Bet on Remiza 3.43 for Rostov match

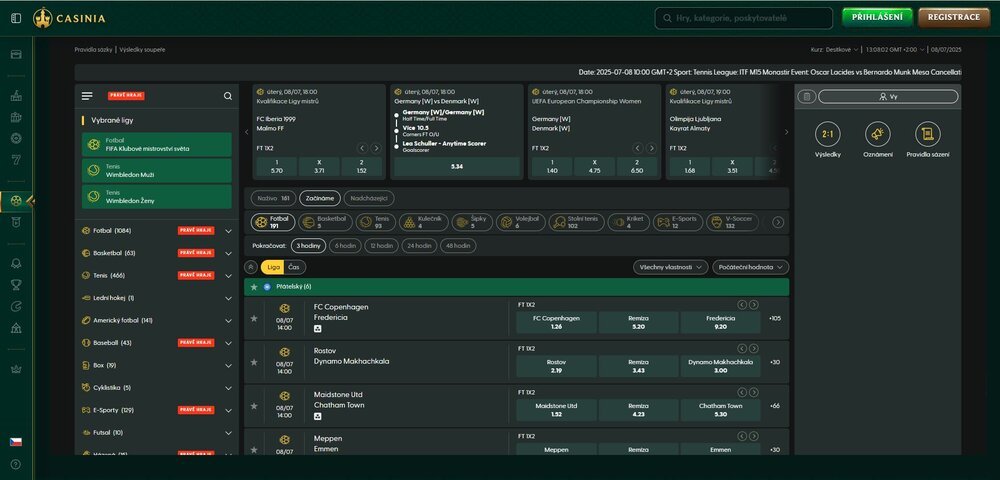click(638, 366)
